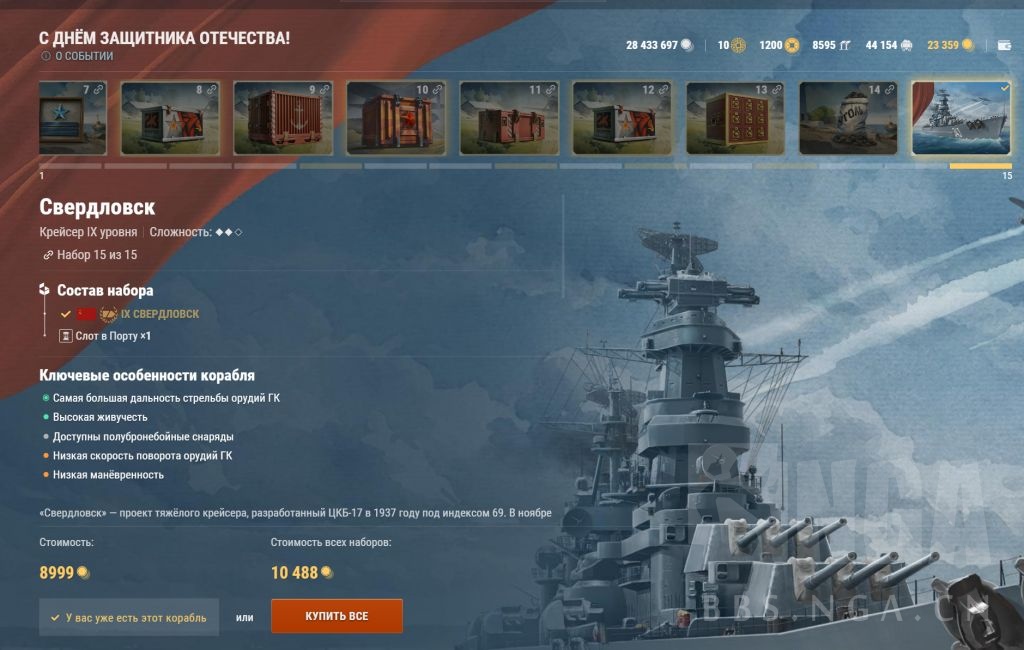Click the bundle progress bar final segment
1024x650 pixels.
click(981, 166)
